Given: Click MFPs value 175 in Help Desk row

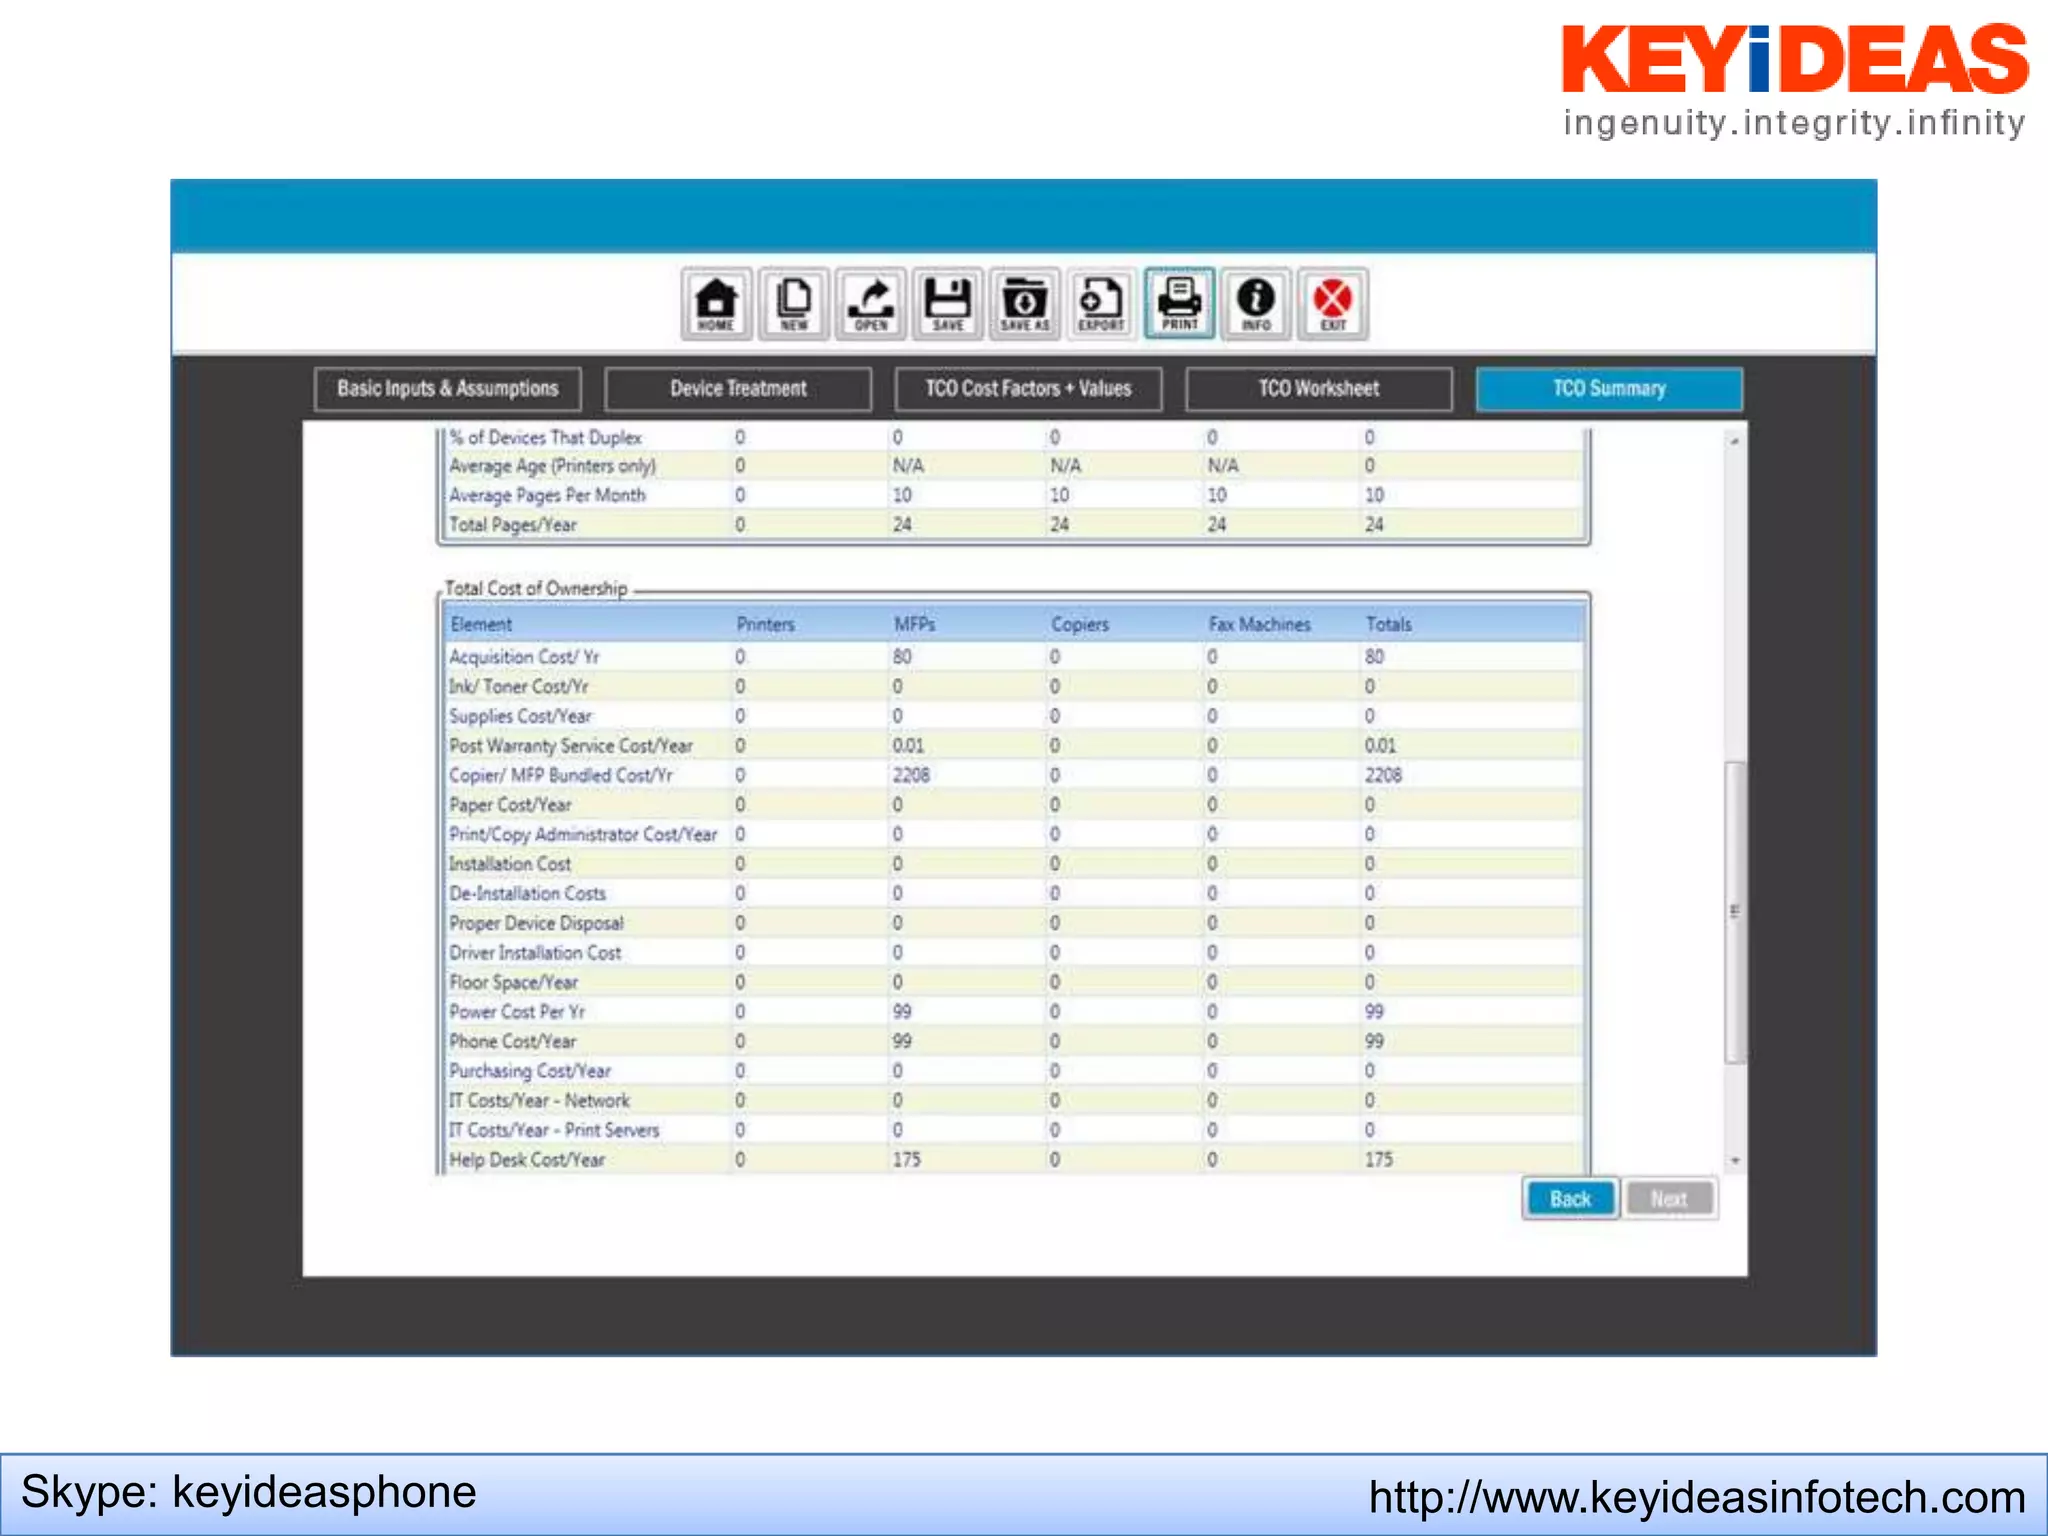Looking at the screenshot, I should pos(907,1160).
